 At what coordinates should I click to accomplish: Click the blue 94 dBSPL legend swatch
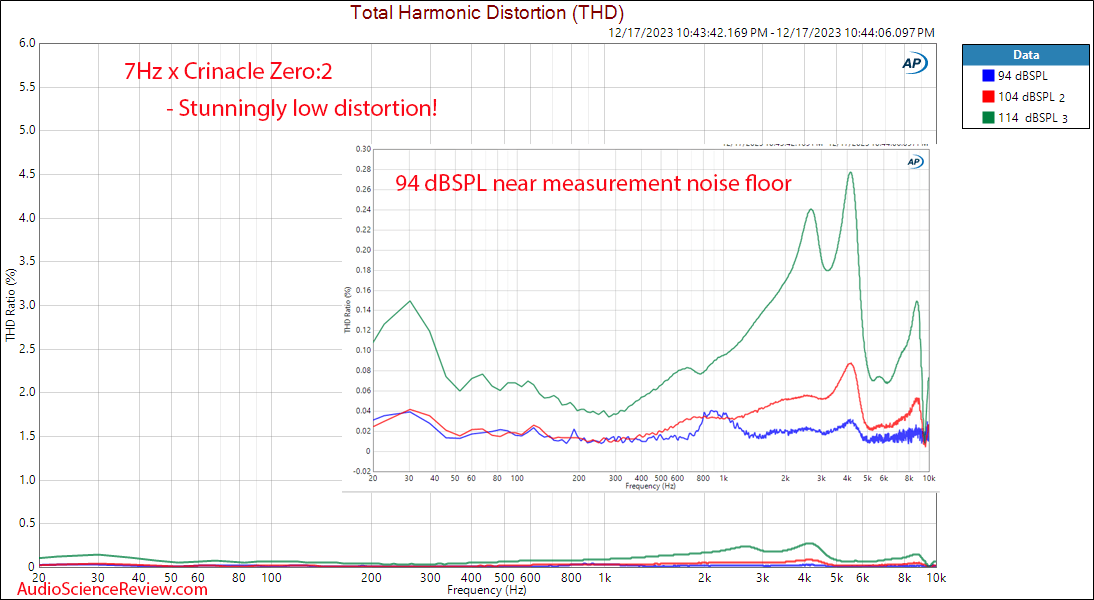(x=987, y=77)
